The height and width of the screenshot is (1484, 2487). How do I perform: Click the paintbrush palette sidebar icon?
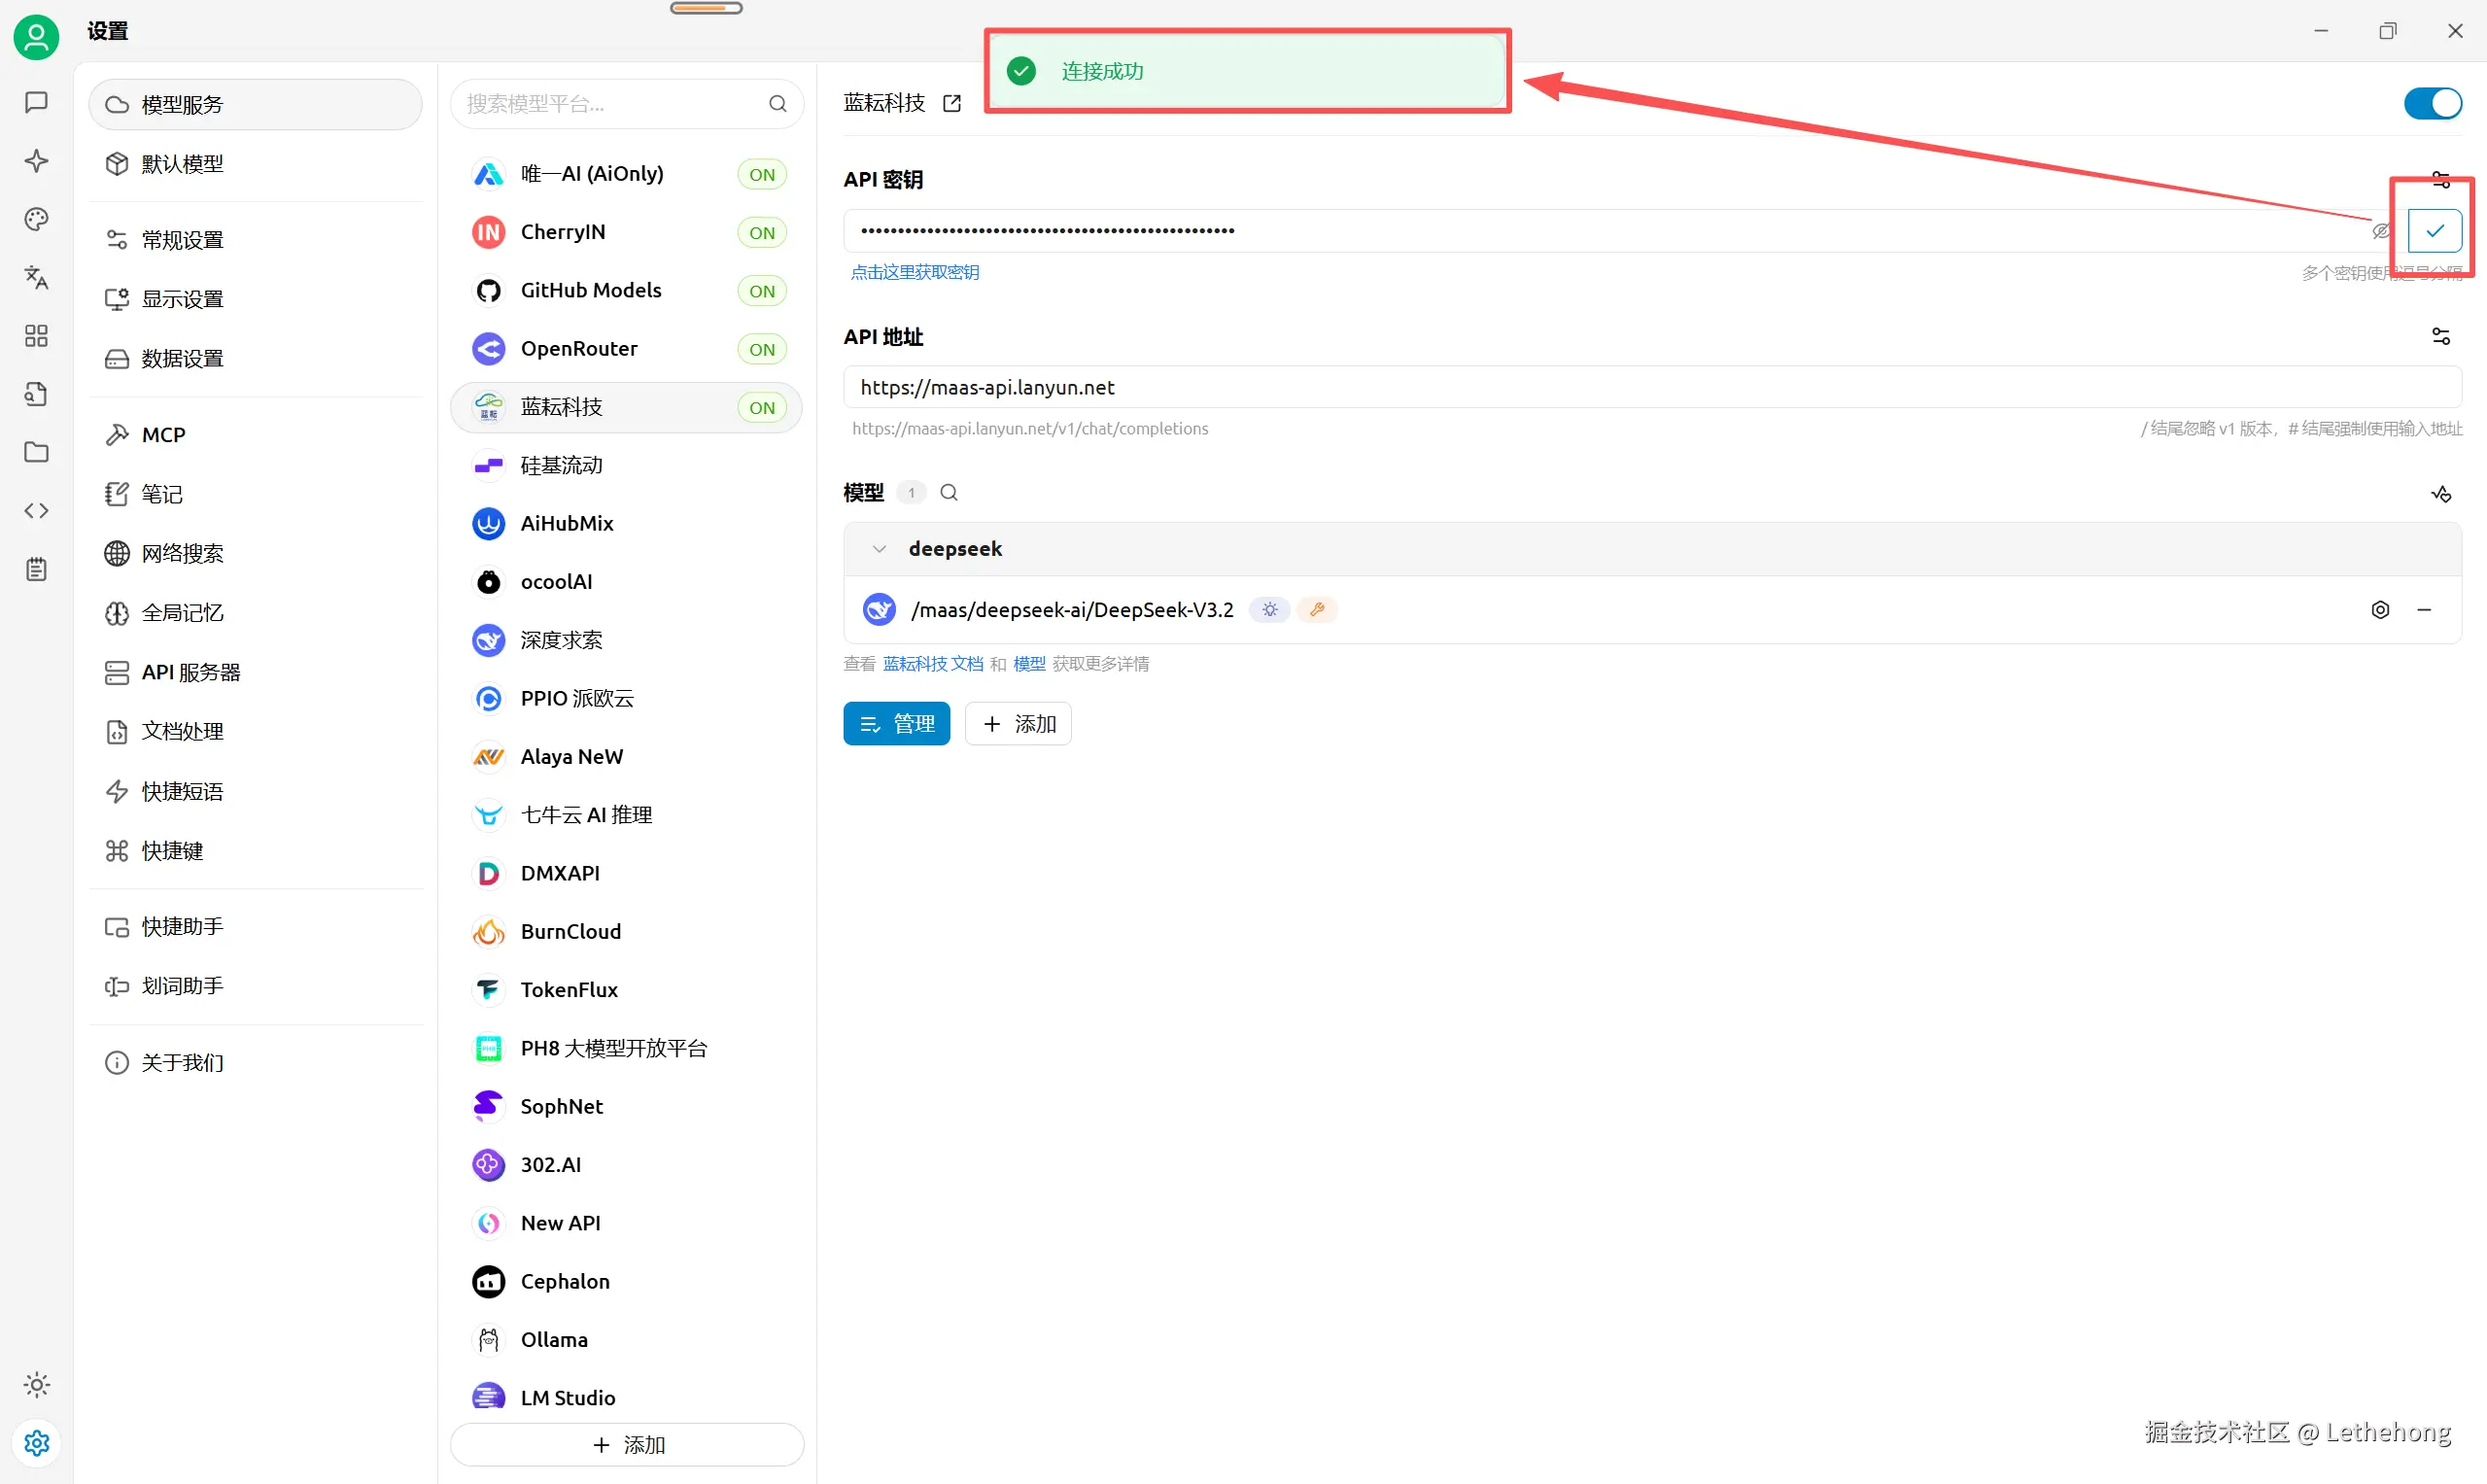36,219
